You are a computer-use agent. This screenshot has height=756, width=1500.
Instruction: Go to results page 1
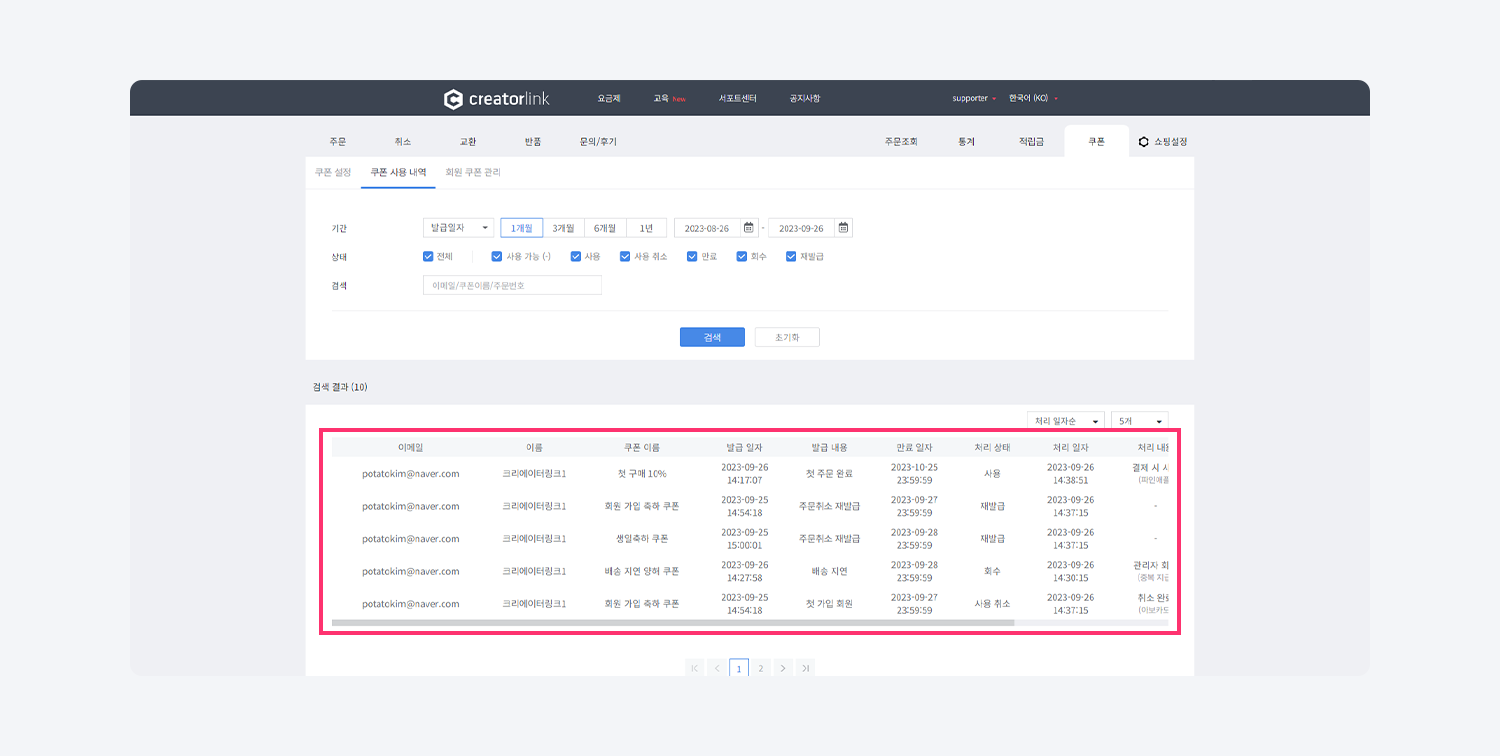coord(739,668)
